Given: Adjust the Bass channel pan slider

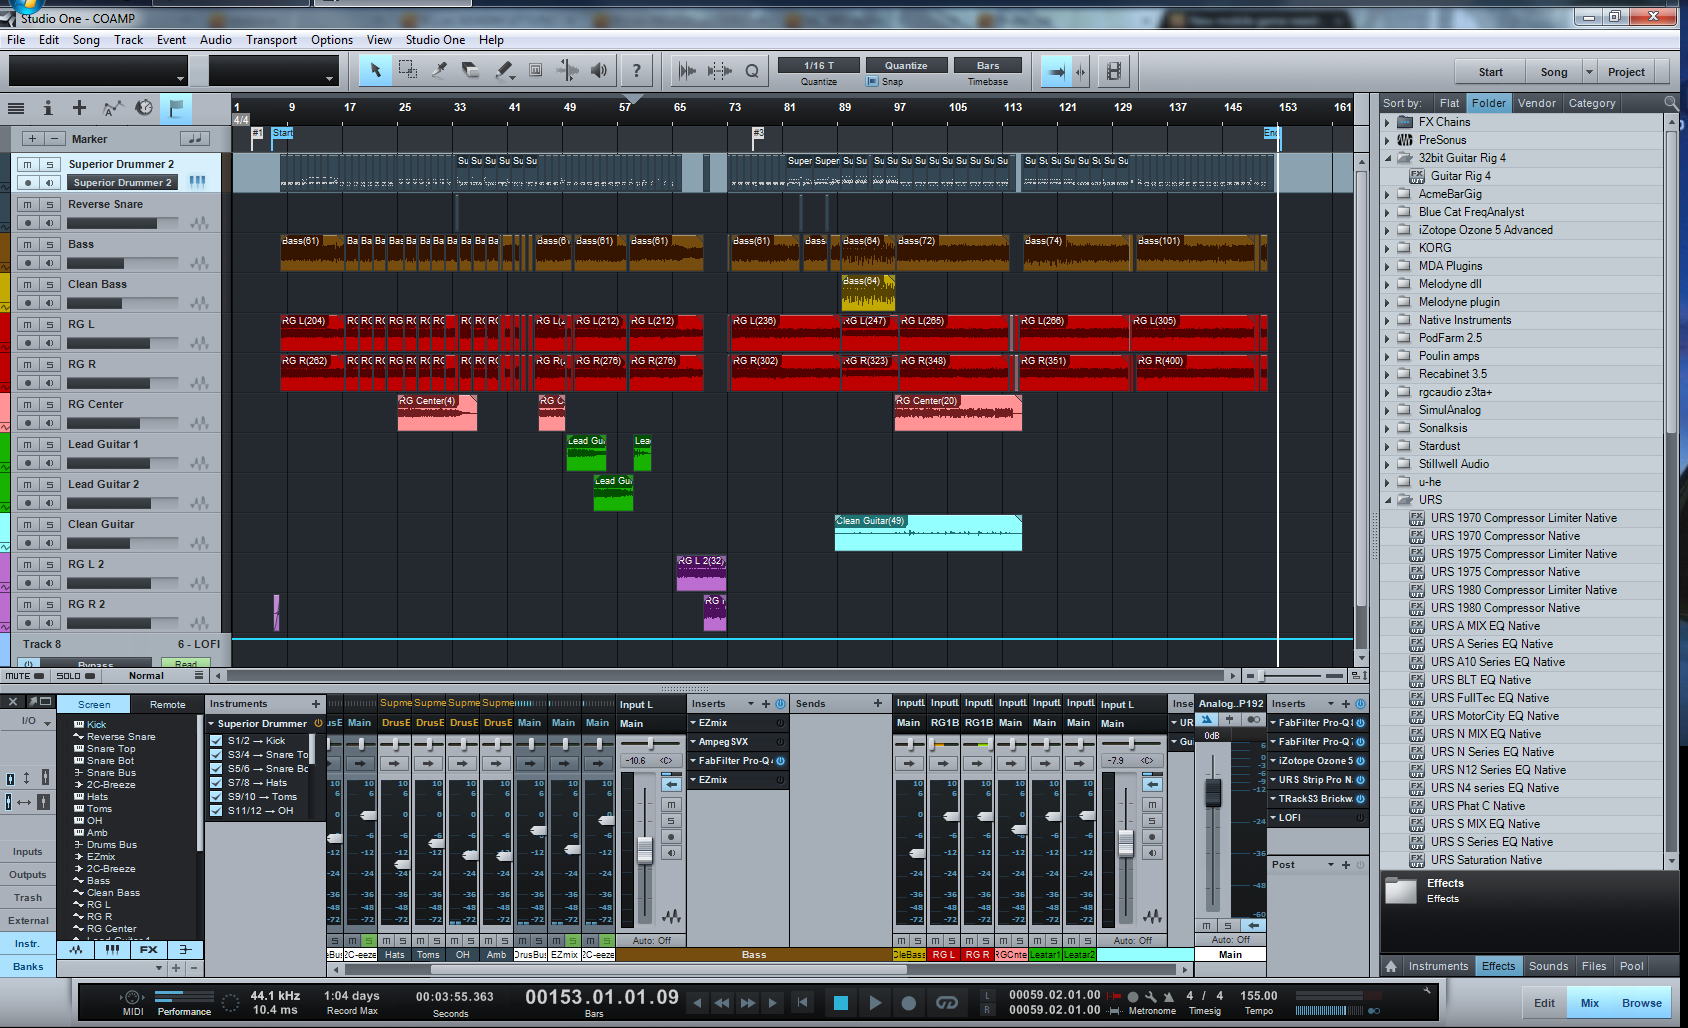Looking at the screenshot, I should [651, 743].
